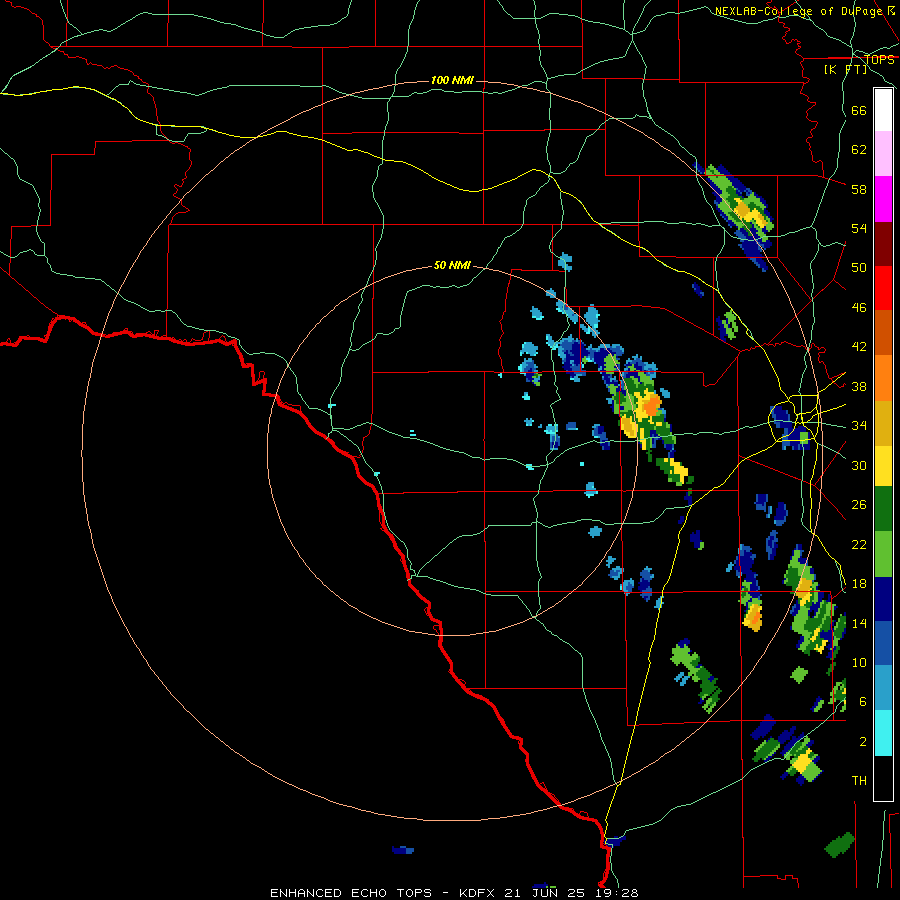
Task: Click the "TOPS" legend title
Action: pos(879,59)
